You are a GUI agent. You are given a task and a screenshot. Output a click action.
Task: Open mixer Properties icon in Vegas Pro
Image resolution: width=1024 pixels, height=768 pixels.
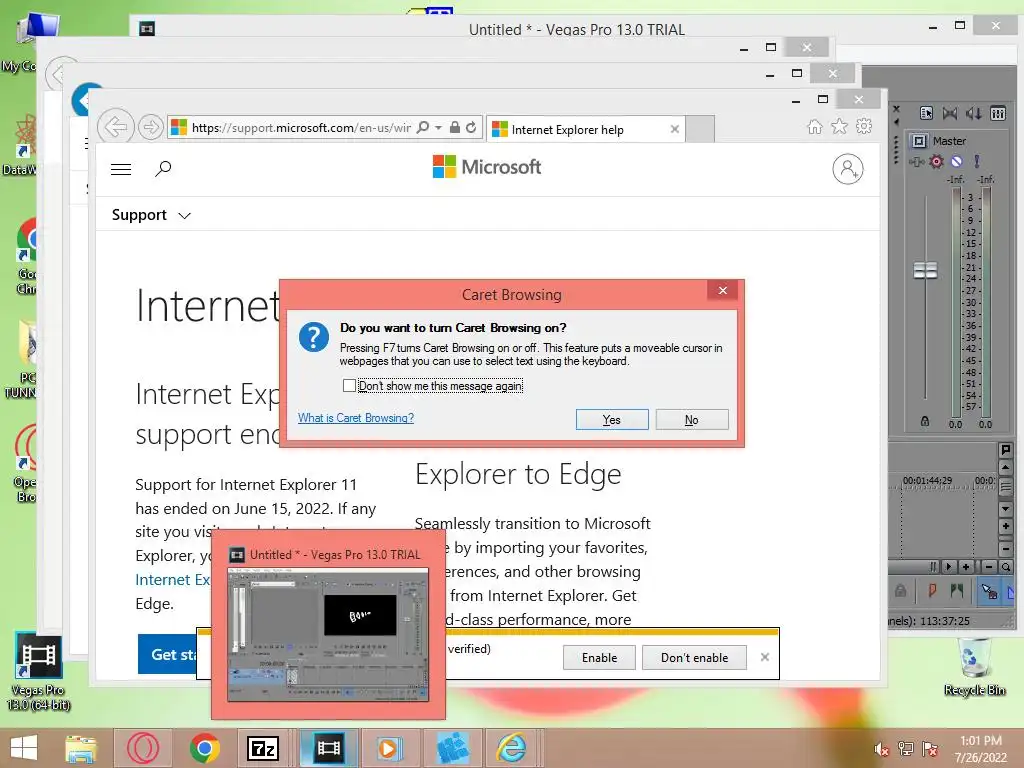926,114
